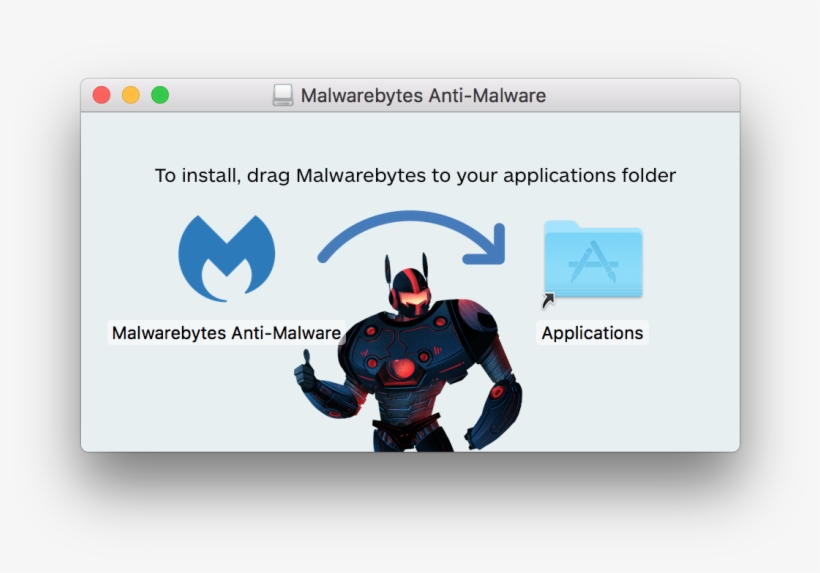
Task: Select the Malwarebytes Anti-Malware app icon
Action: (x=226, y=258)
